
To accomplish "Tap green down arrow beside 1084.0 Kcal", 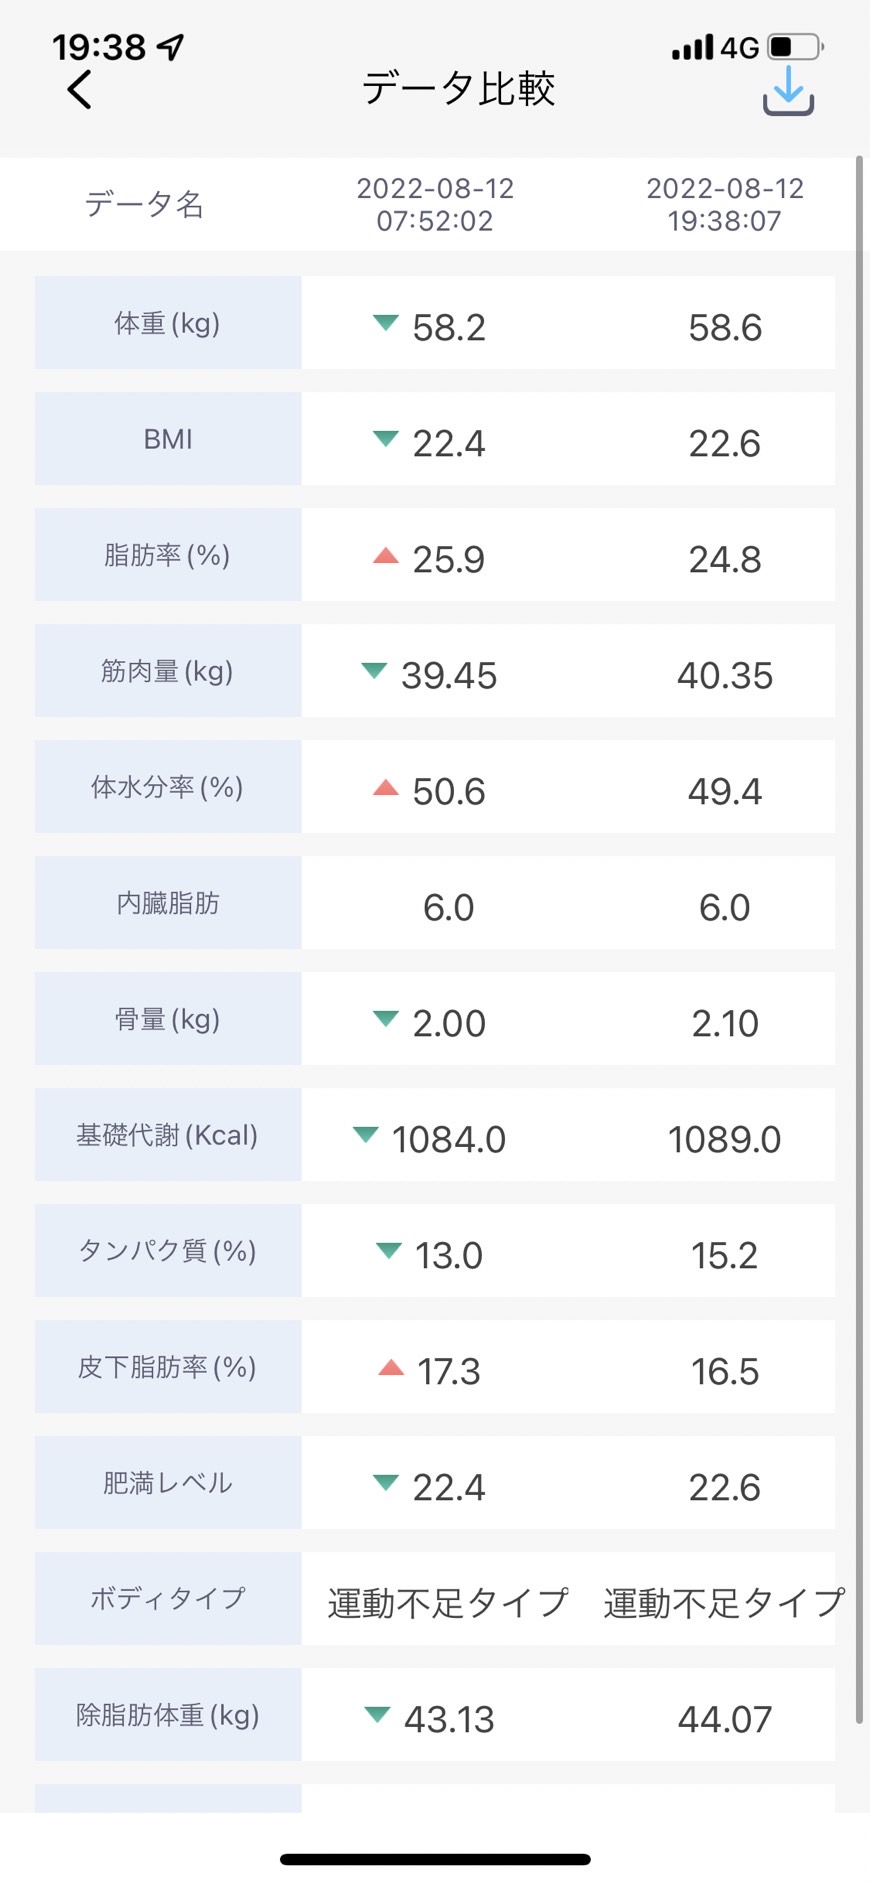I will click(x=366, y=1134).
